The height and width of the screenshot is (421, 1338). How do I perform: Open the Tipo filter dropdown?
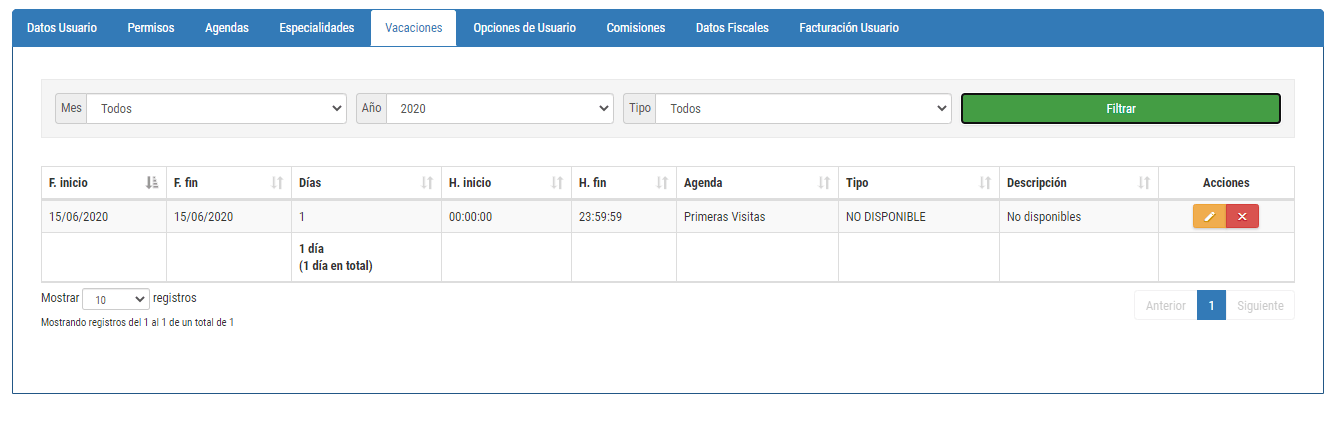click(x=803, y=108)
